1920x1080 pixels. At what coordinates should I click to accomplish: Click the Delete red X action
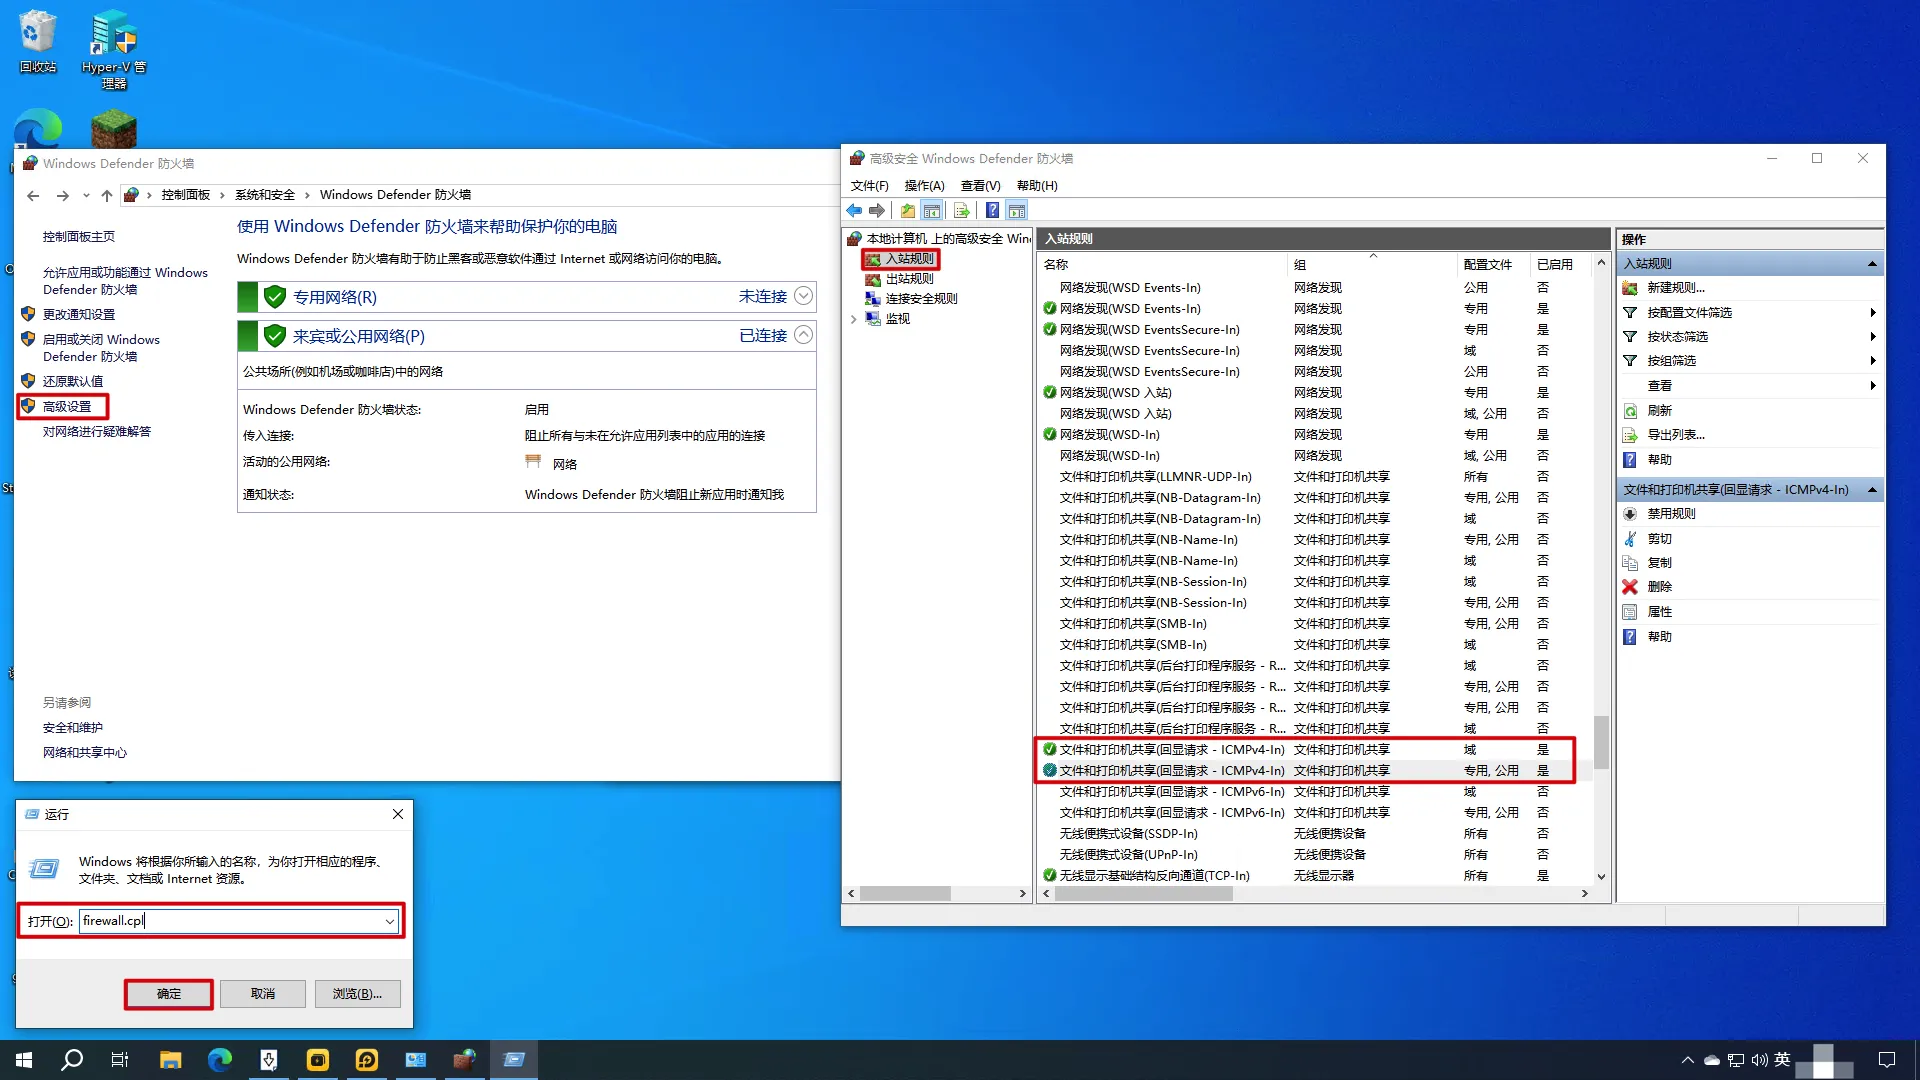click(1630, 587)
